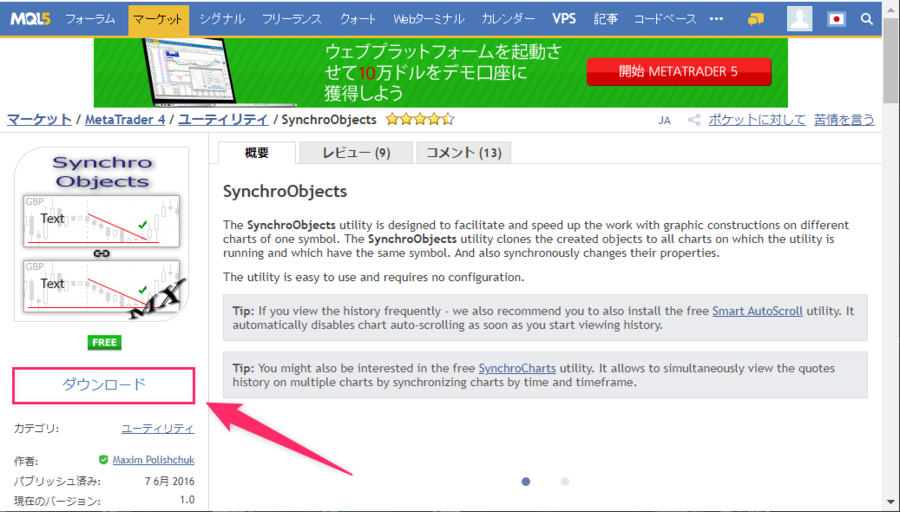Click the 苦情を言う link

(844, 119)
